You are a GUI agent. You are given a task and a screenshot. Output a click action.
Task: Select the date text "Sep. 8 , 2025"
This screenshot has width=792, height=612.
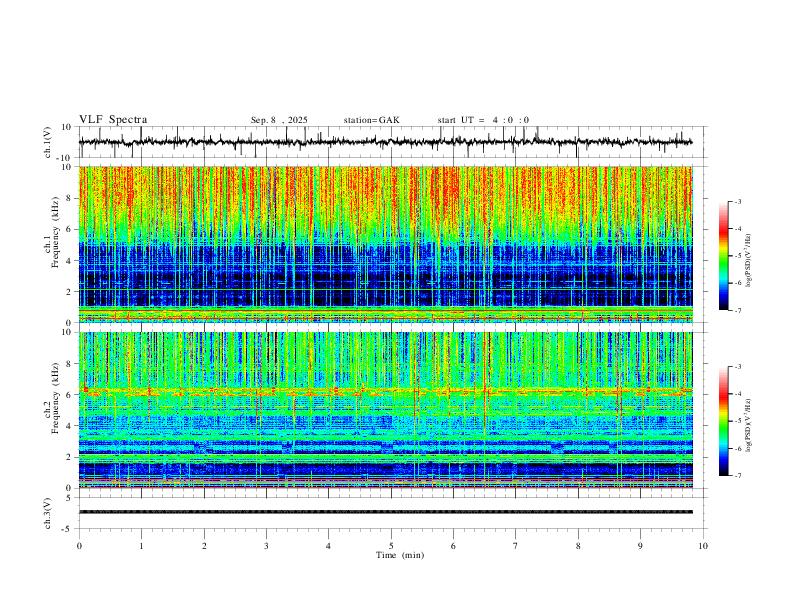[x=279, y=120]
